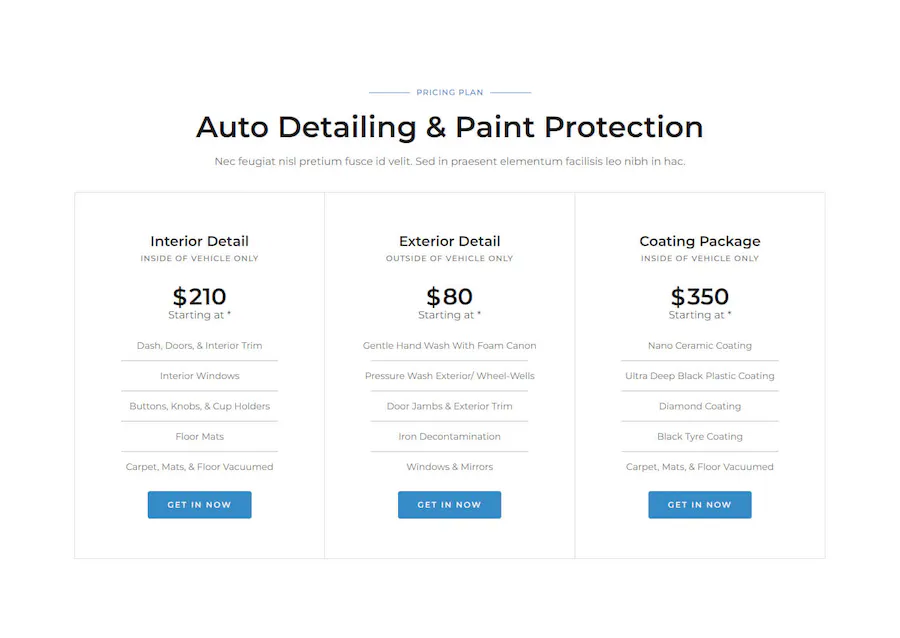Click the Auto Detailing & Paint Protection heading
The width and height of the screenshot is (900, 638).
(449, 127)
